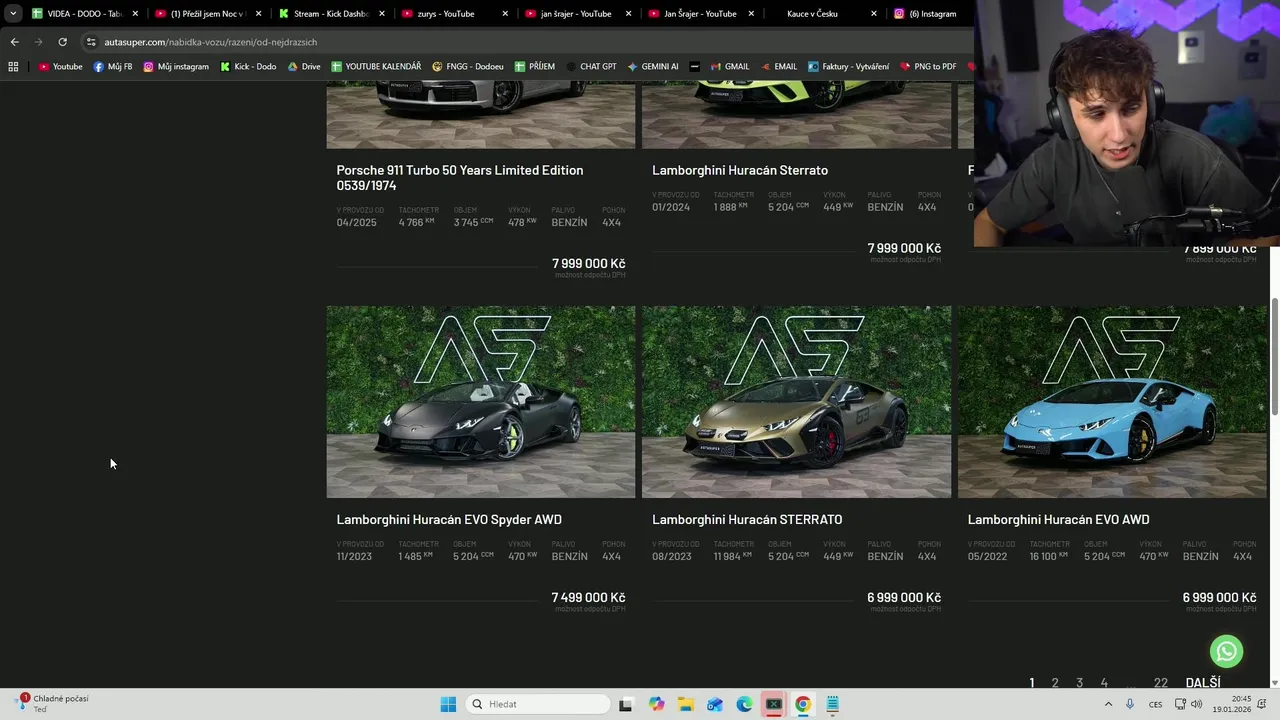1280x720 pixels.
Task: Open the weather widget Chladné počasí
Action: (54, 703)
